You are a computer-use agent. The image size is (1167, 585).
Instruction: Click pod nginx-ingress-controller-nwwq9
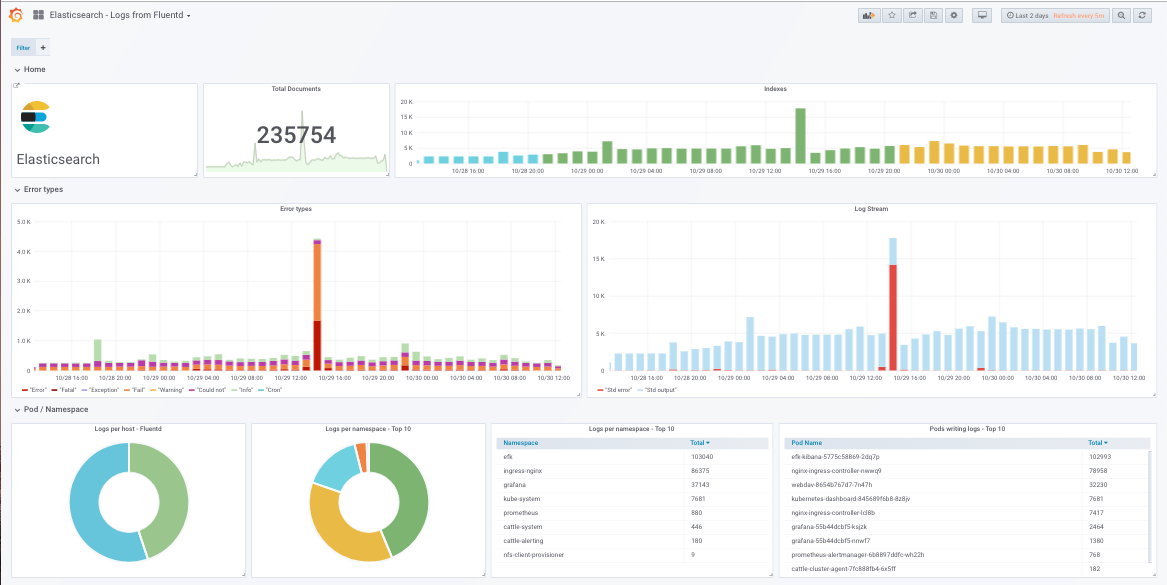tap(837, 470)
